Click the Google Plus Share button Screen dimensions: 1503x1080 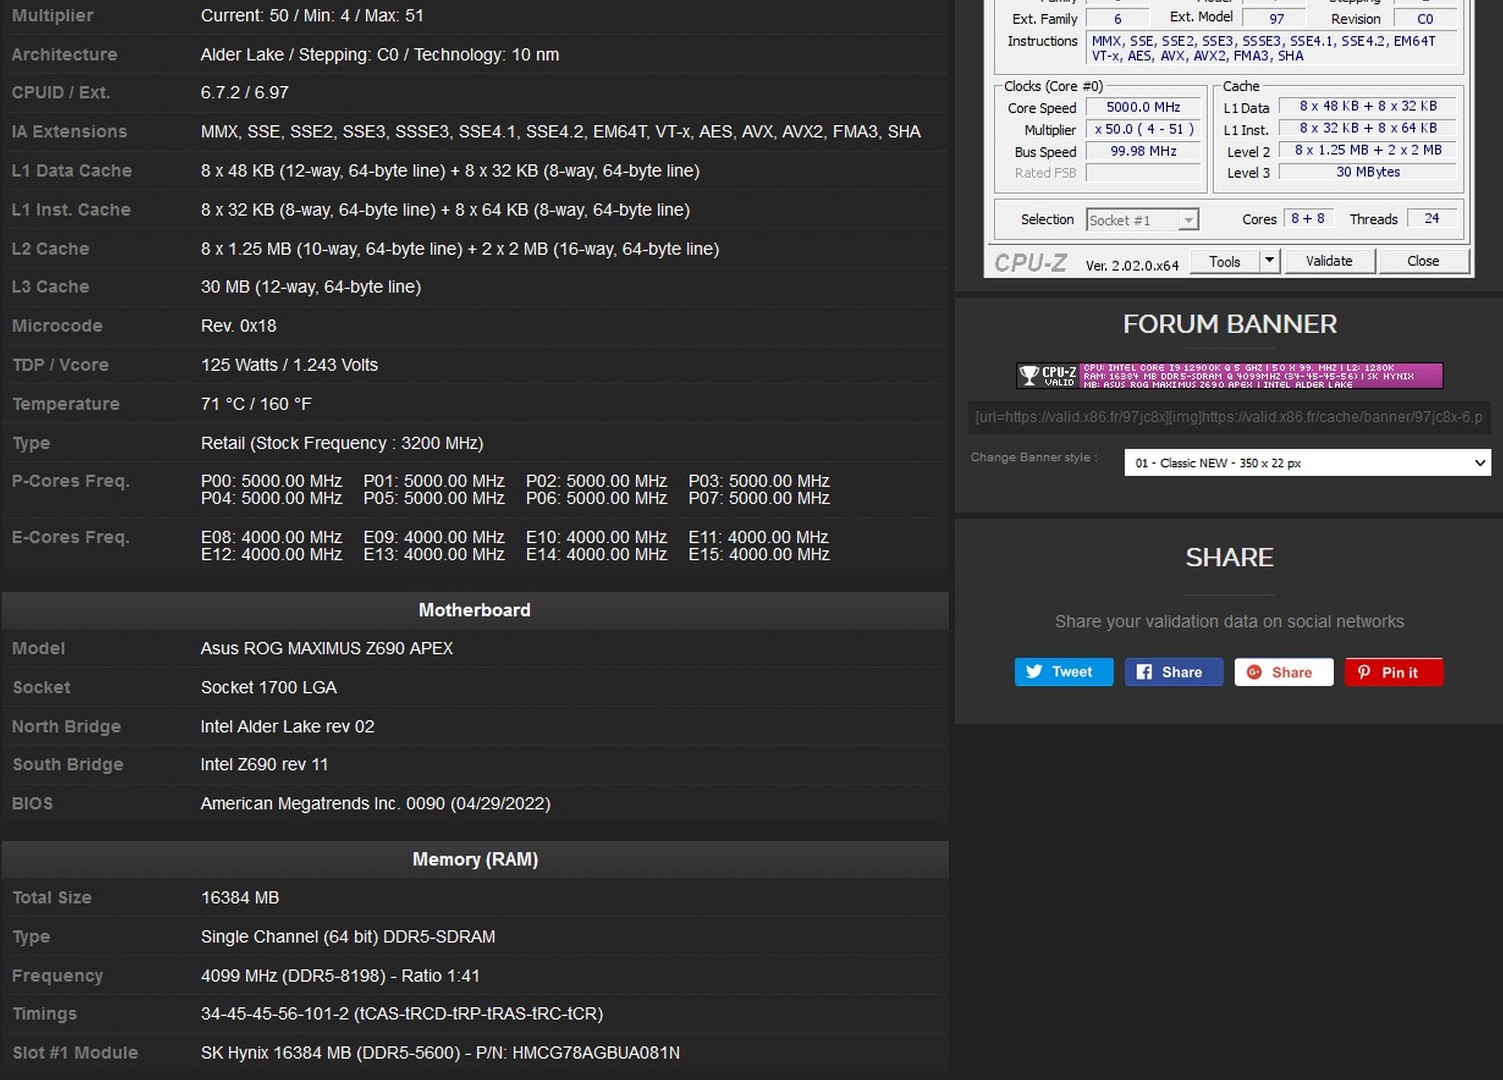click(1283, 672)
